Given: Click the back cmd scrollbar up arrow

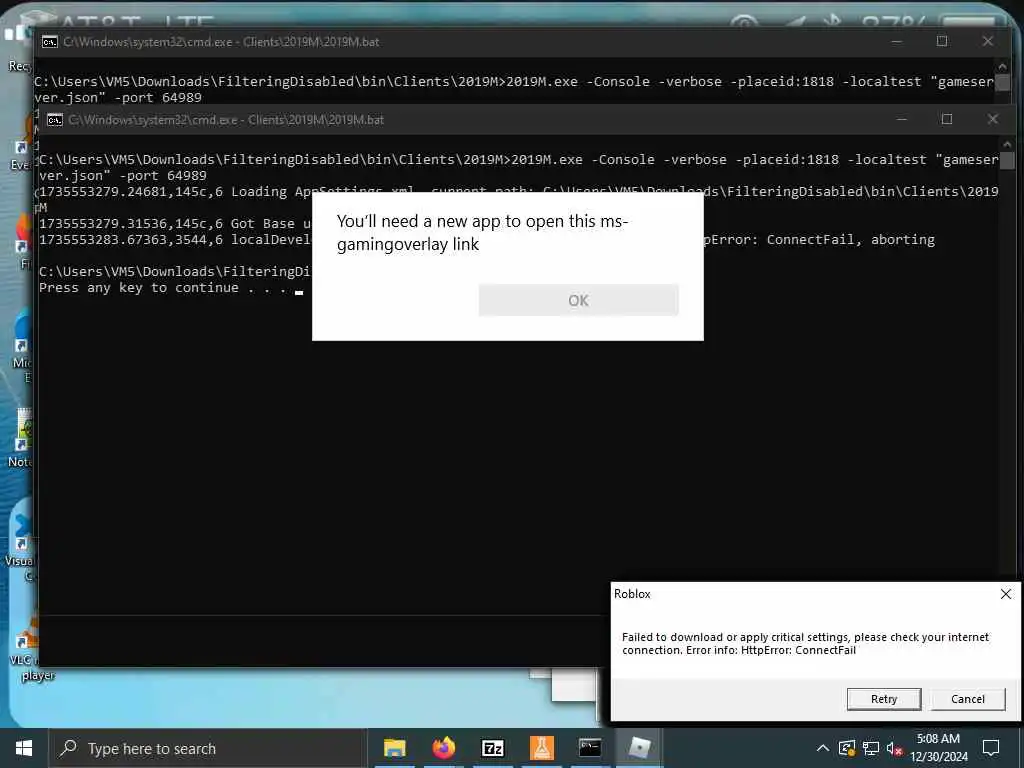Looking at the screenshot, I should tap(1002, 66).
